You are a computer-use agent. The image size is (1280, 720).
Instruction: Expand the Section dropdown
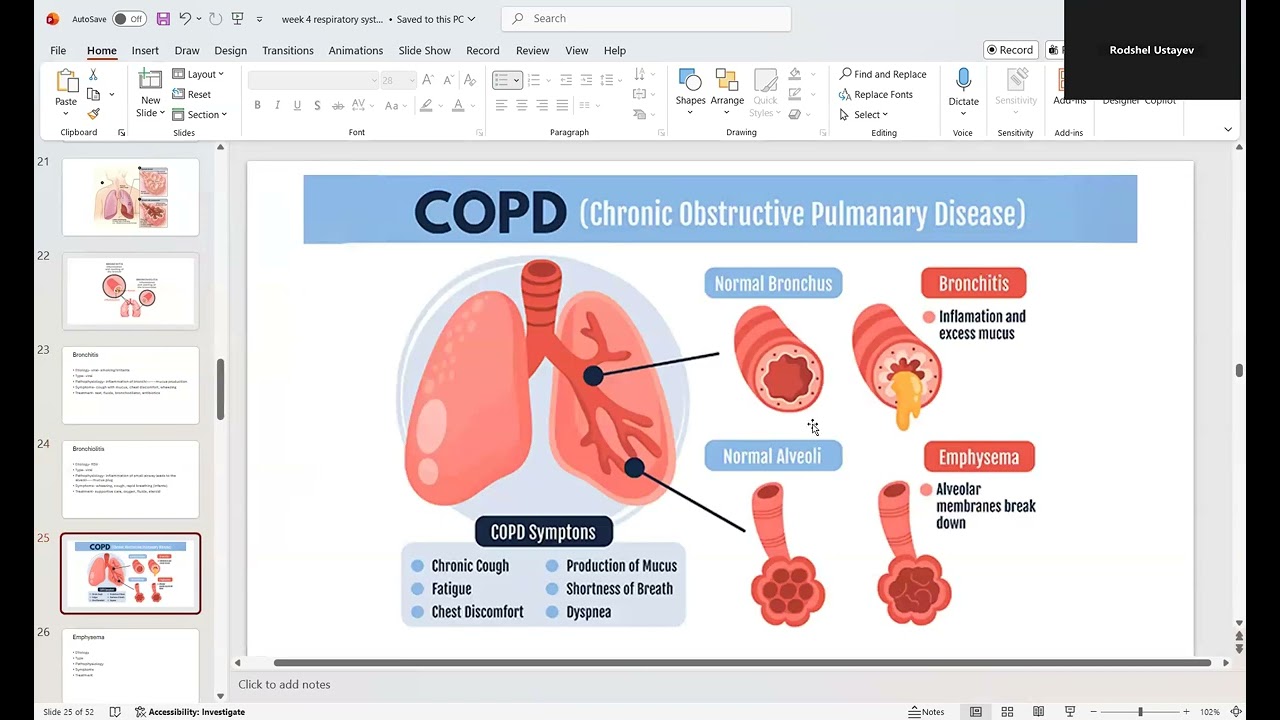pos(200,114)
